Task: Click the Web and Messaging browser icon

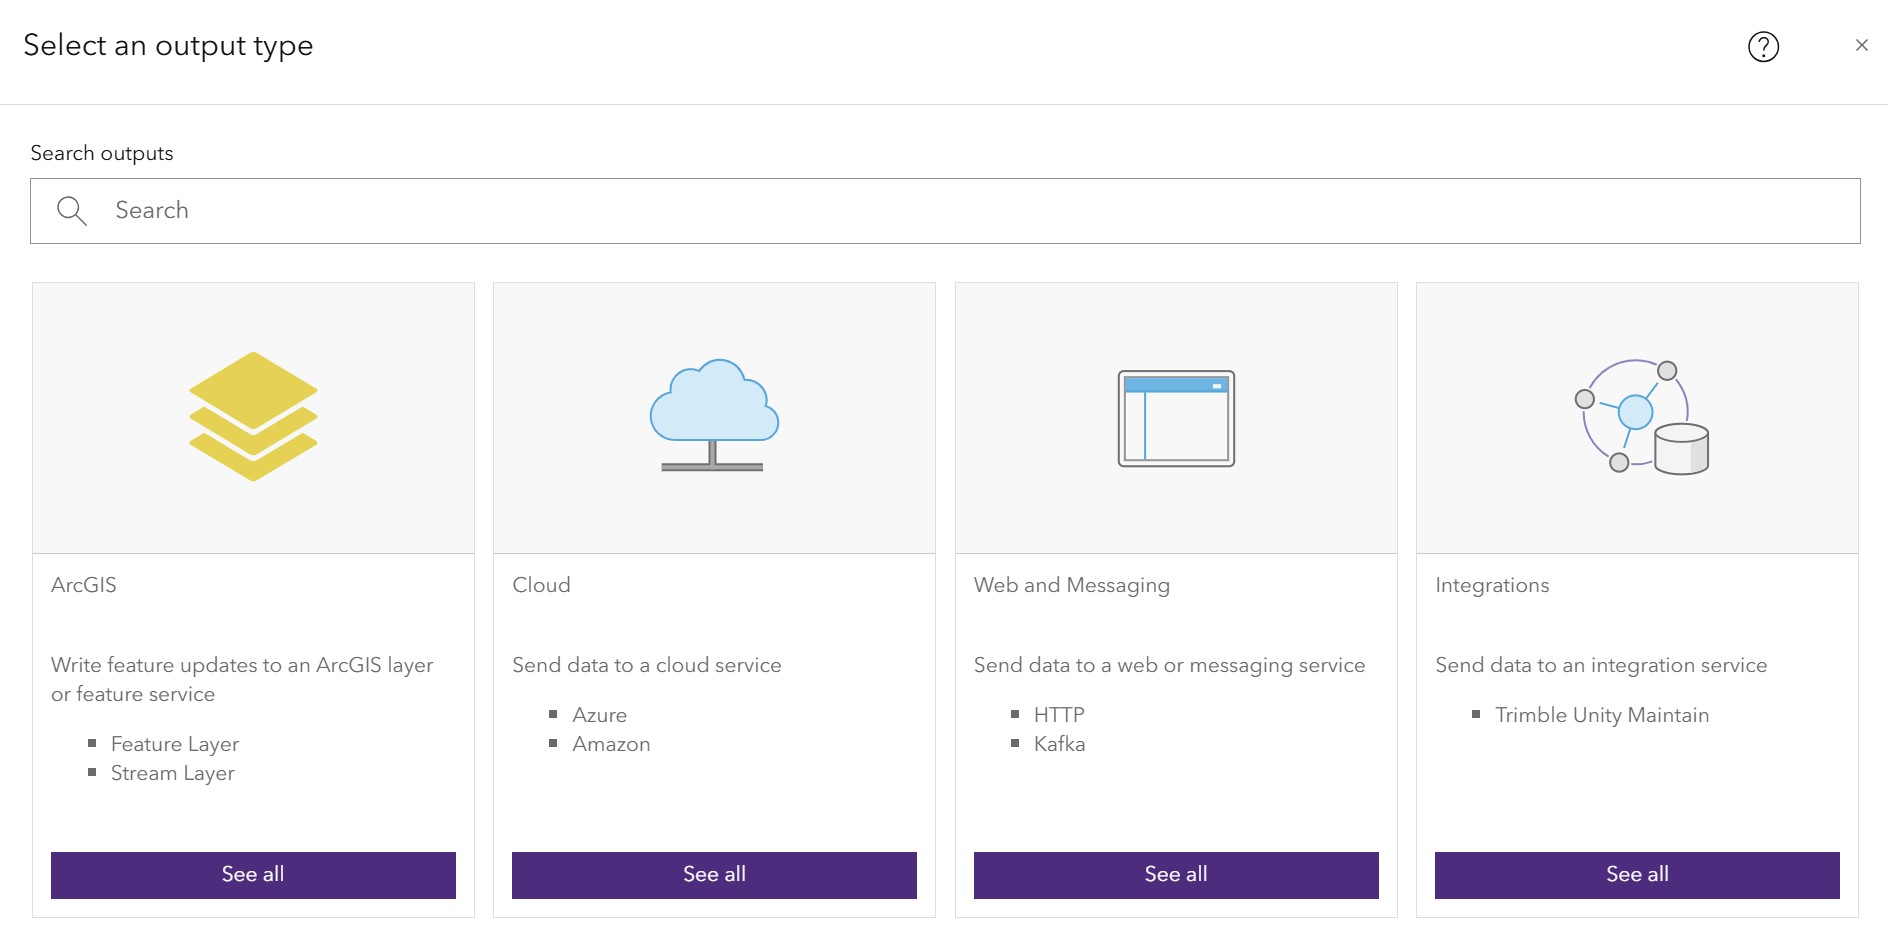Action: (x=1175, y=420)
